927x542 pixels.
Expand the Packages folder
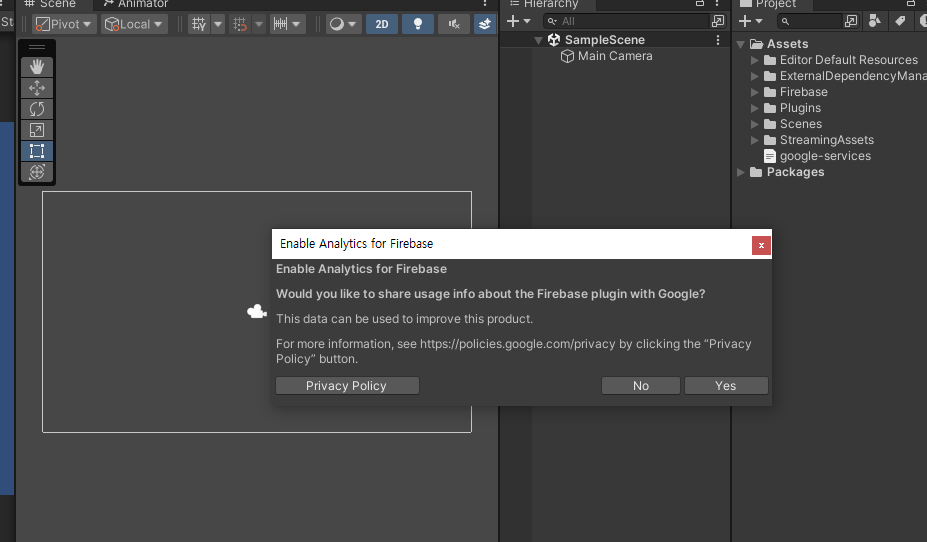[740, 172]
